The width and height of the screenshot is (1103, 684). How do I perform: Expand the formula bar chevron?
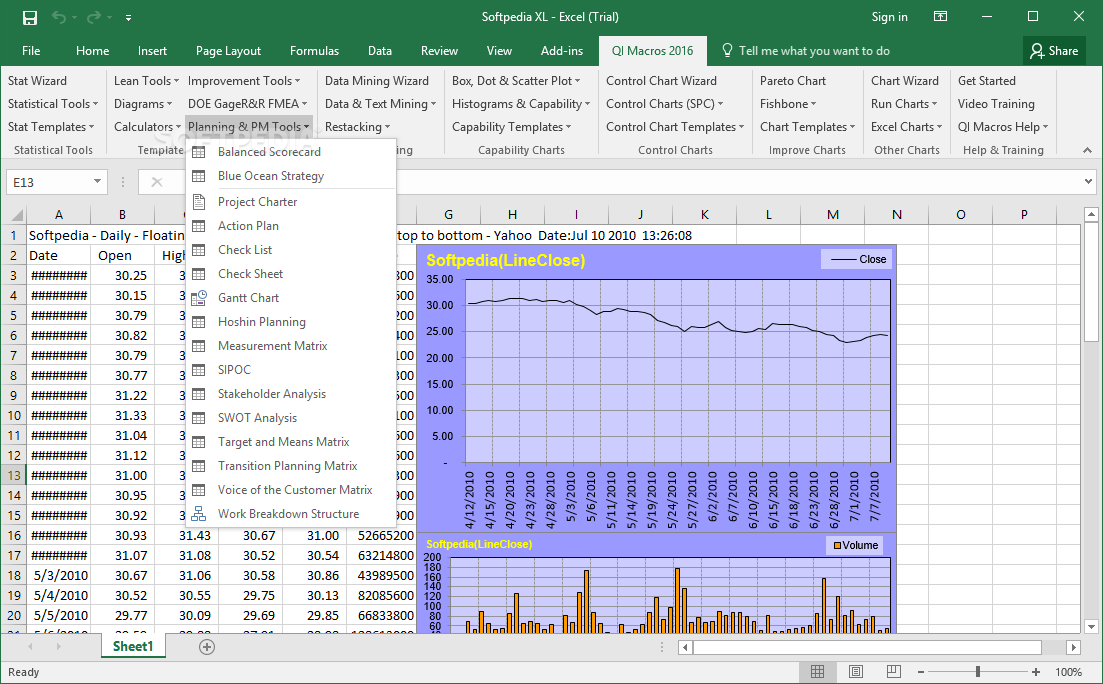[x=1088, y=182]
